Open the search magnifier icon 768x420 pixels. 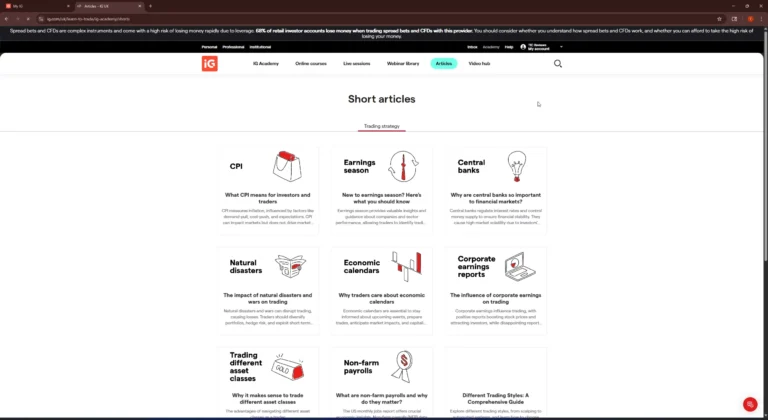(x=558, y=64)
